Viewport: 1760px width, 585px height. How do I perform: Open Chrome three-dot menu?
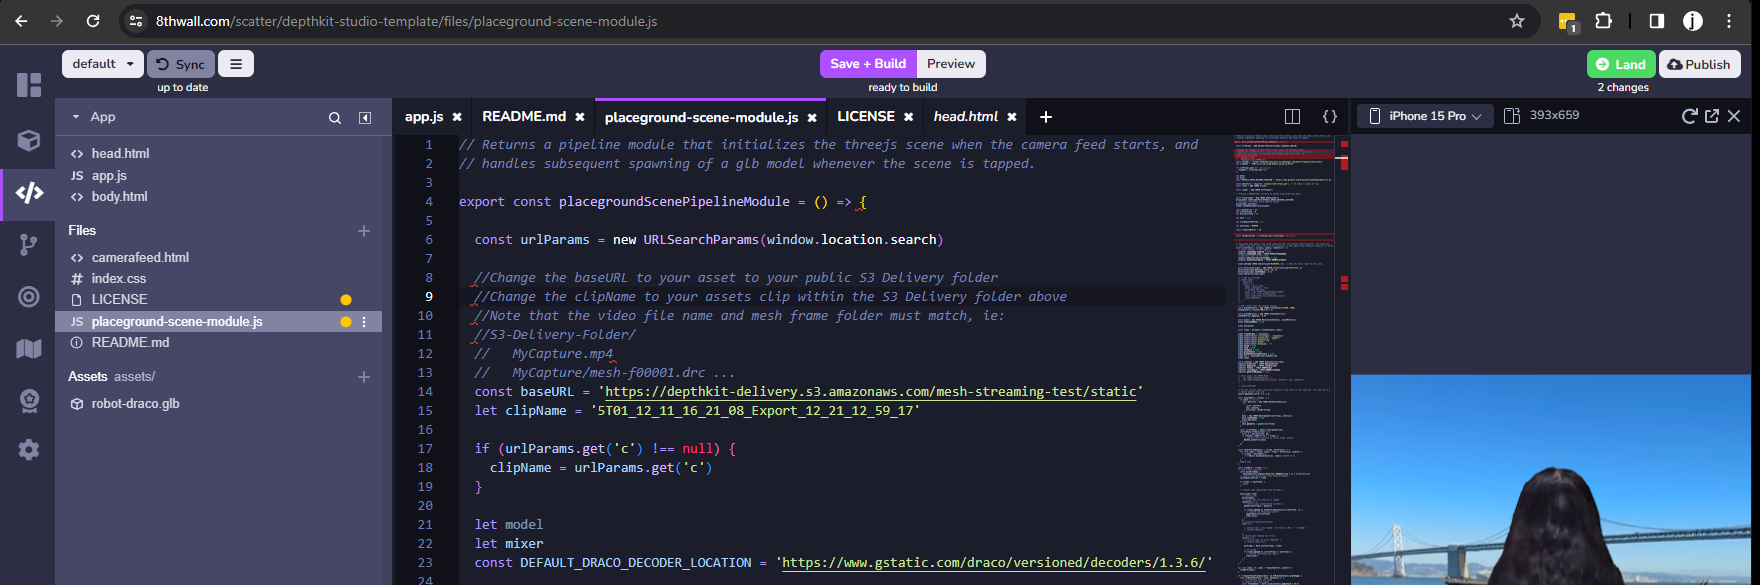(x=1729, y=21)
